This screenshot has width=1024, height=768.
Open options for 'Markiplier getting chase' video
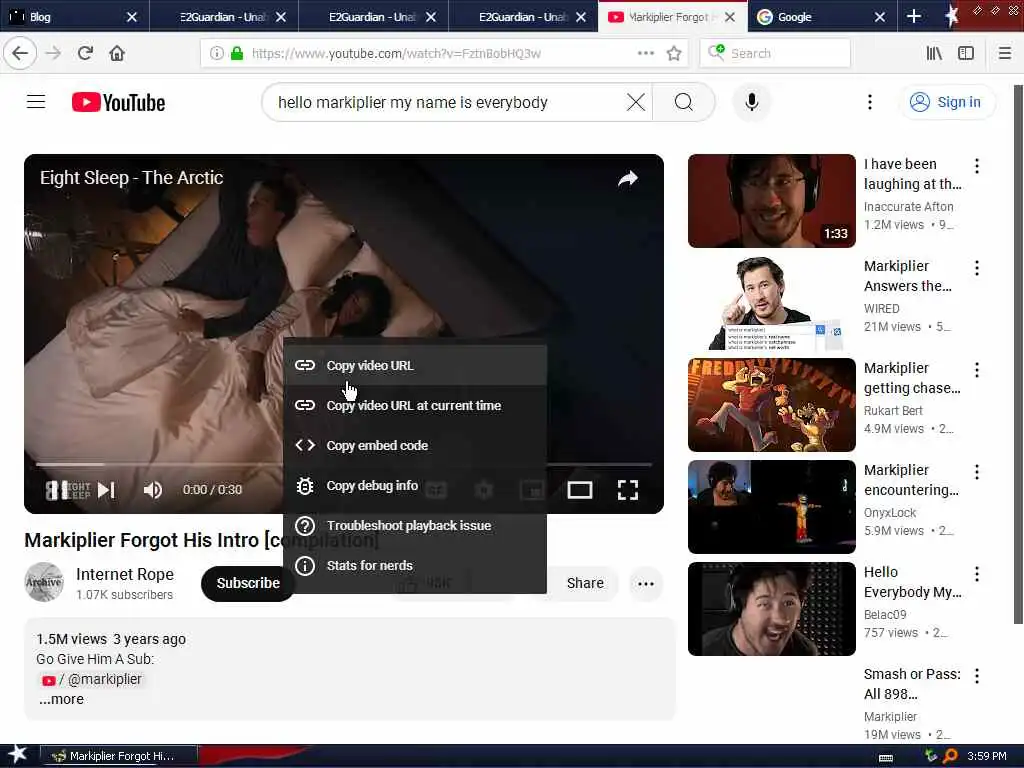tap(977, 370)
